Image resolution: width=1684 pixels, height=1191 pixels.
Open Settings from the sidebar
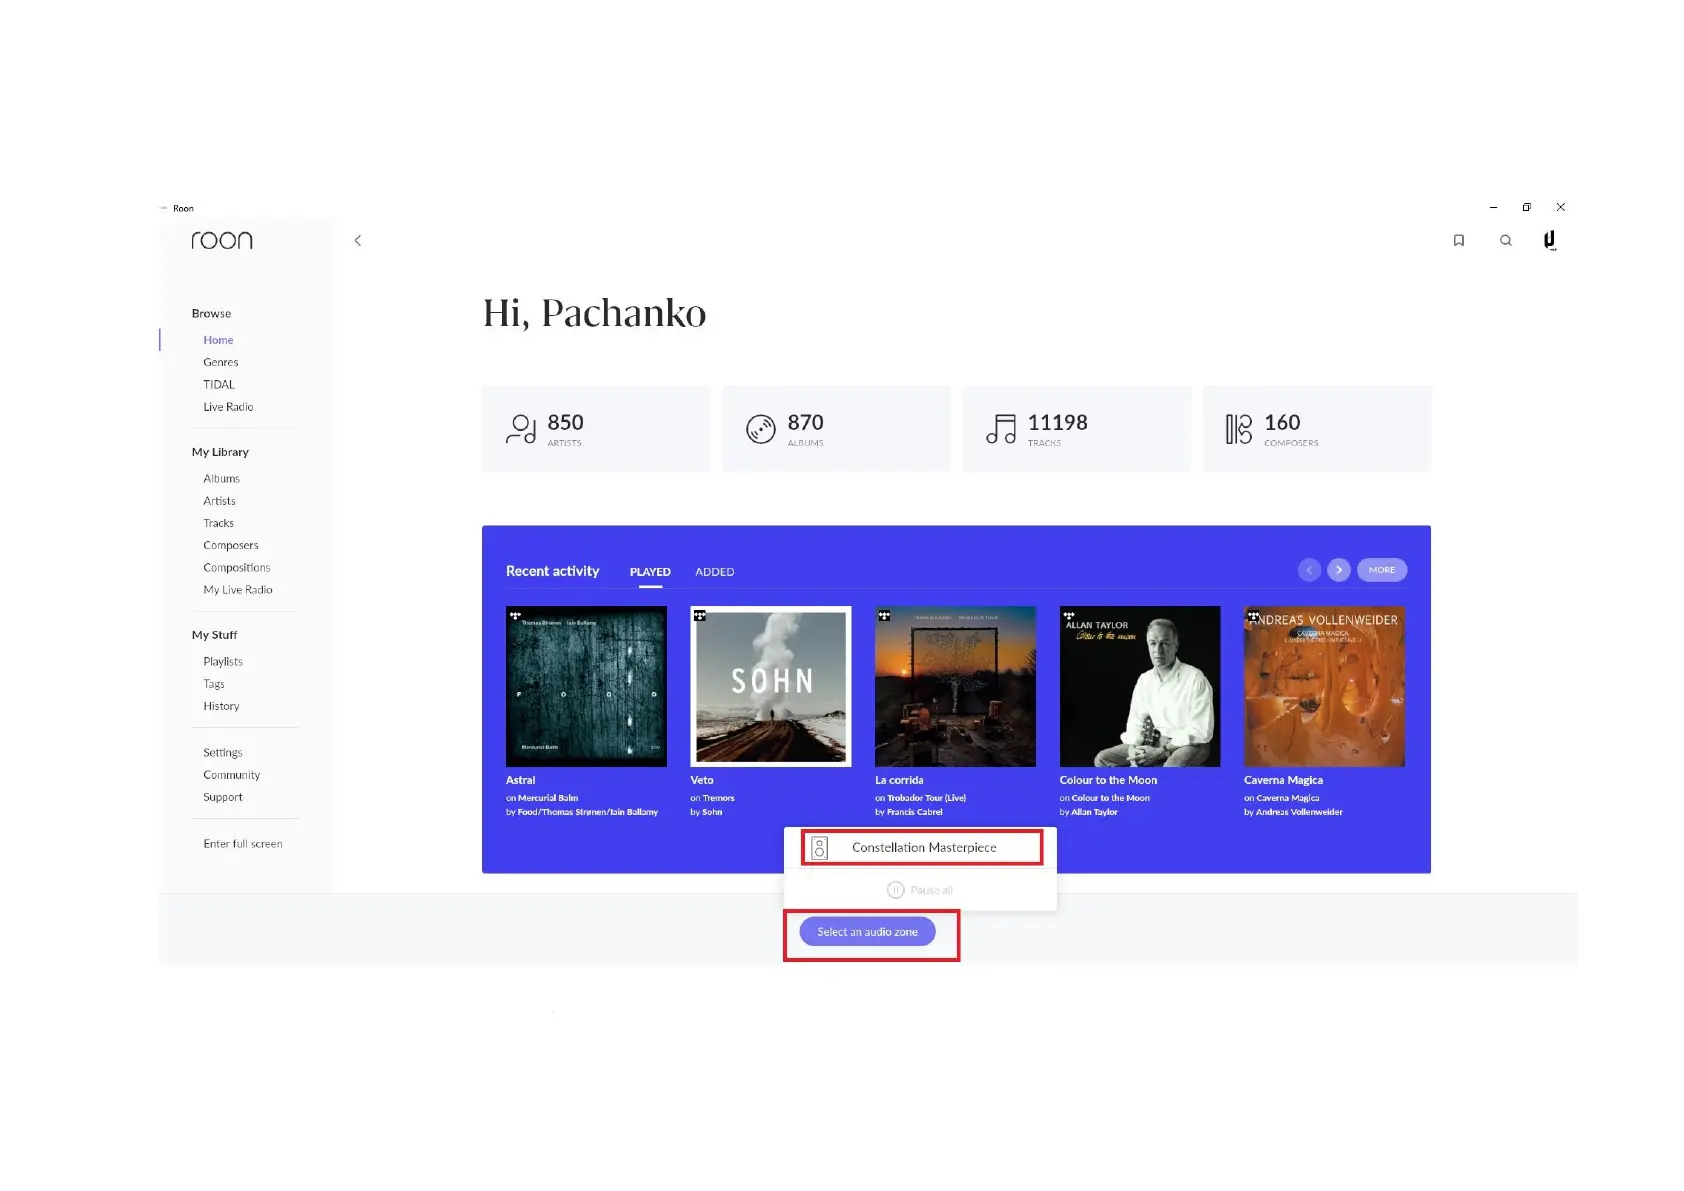pos(223,753)
